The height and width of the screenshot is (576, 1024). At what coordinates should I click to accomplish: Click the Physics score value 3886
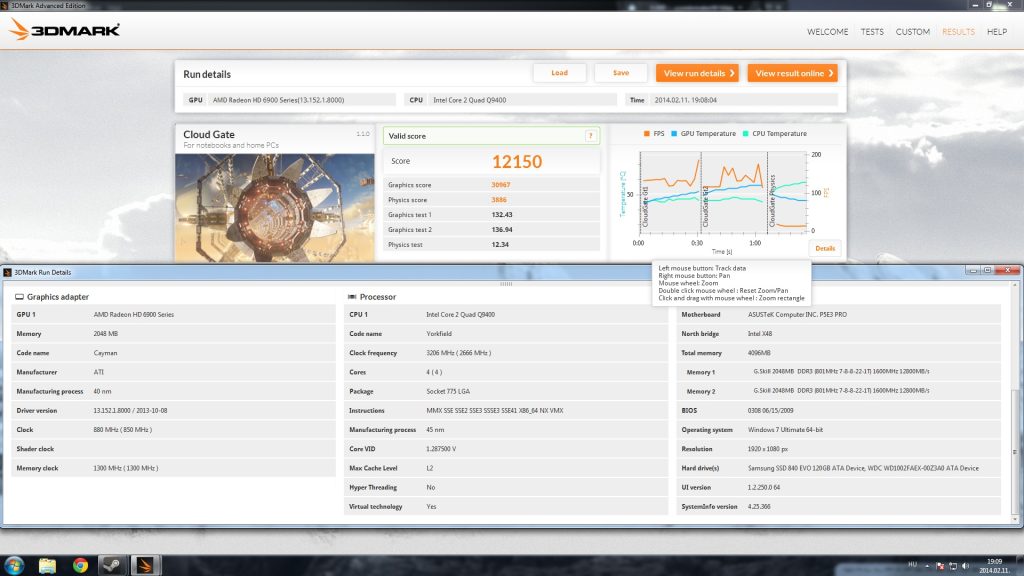(x=499, y=200)
